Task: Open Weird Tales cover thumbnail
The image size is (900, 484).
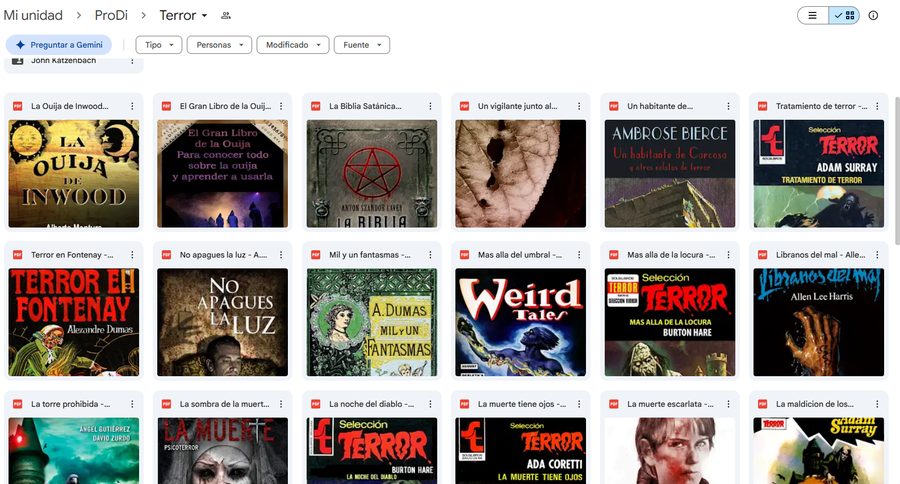Action: (x=521, y=322)
